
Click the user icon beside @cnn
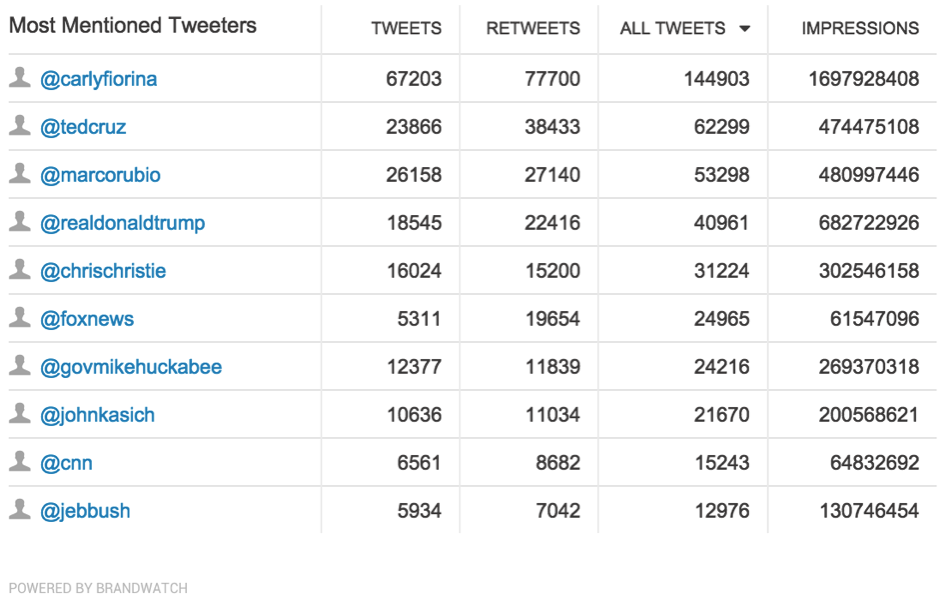pyautogui.click(x=20, y=461)
